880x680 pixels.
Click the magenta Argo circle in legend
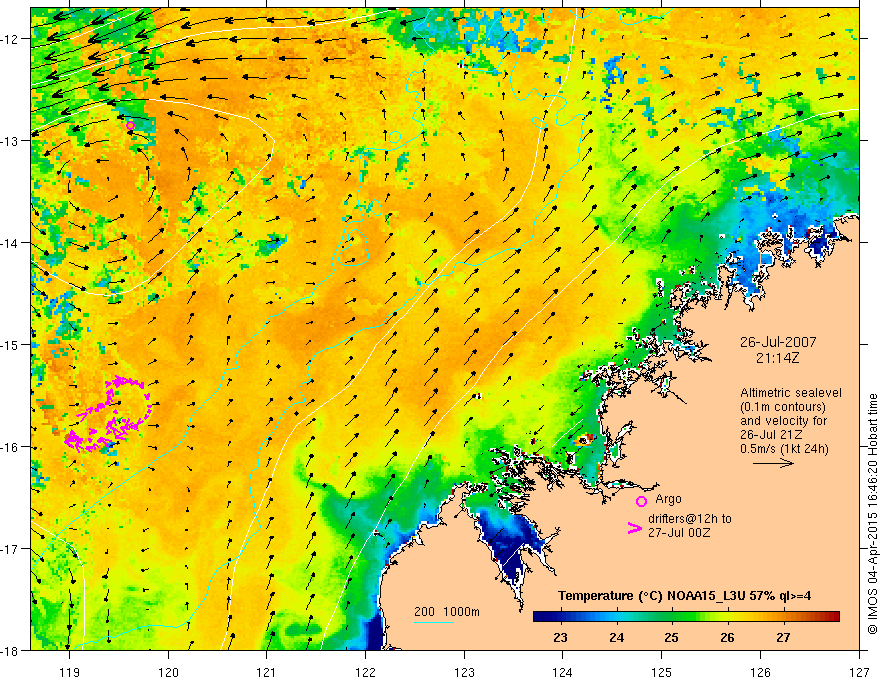coord(641,501)
